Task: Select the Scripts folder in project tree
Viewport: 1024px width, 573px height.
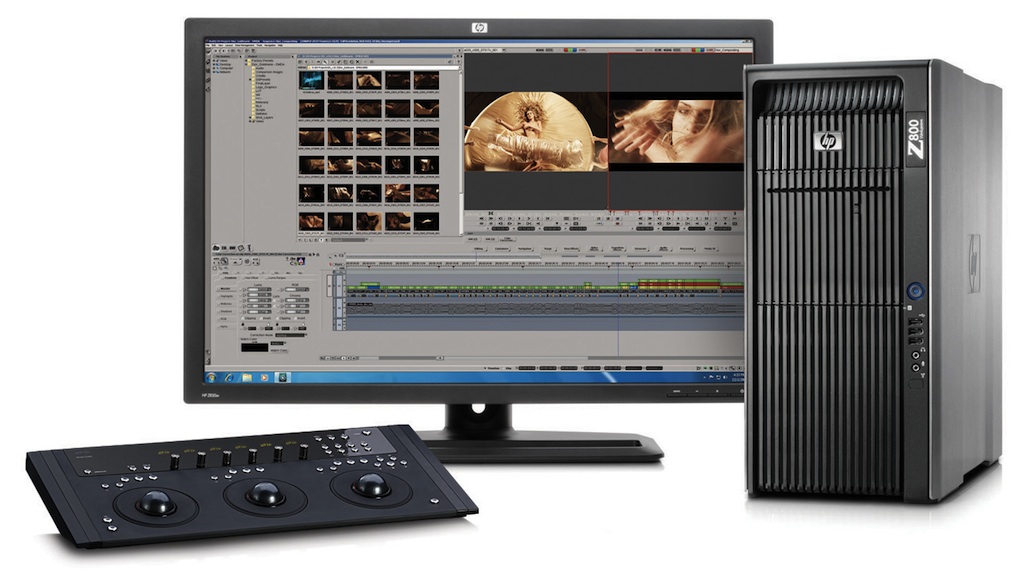Action: pos(261,110)
